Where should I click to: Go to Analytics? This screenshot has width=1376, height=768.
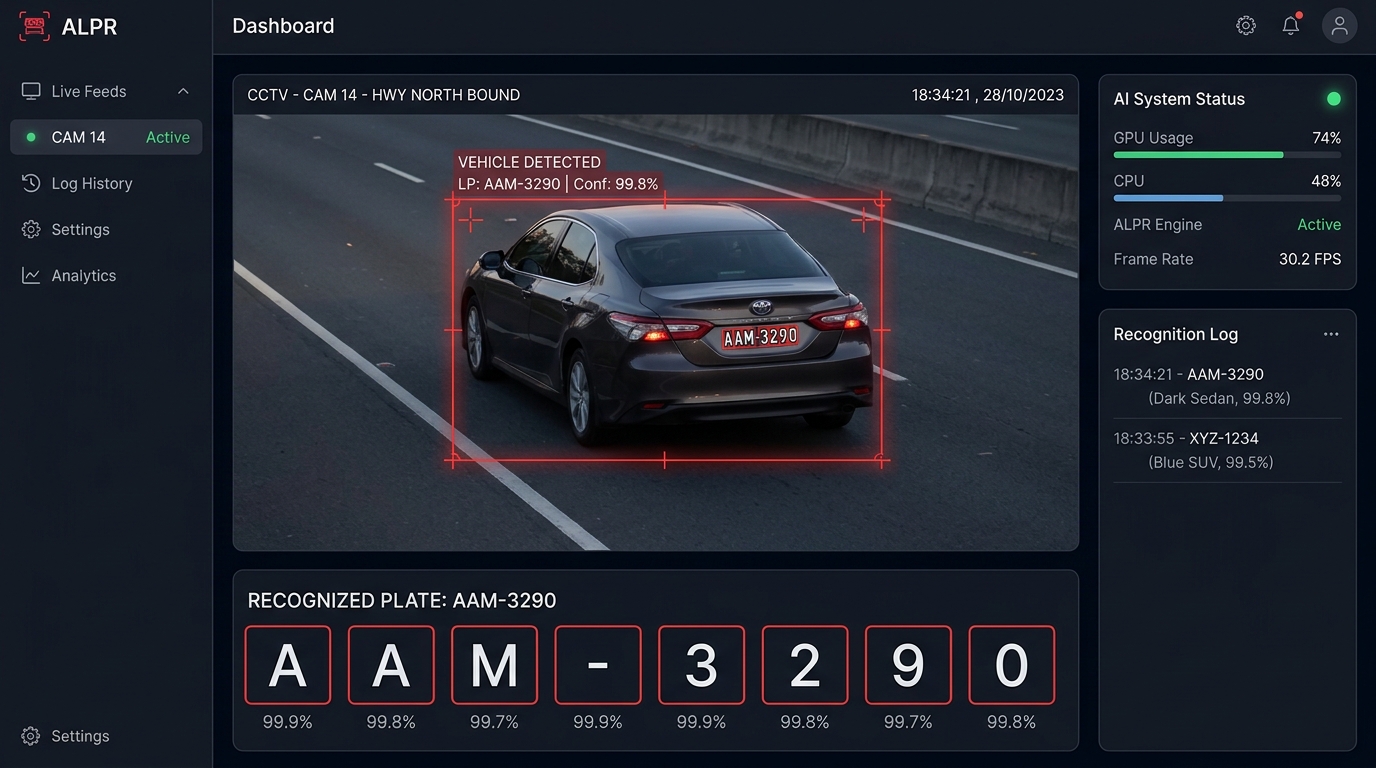point(84,275)
